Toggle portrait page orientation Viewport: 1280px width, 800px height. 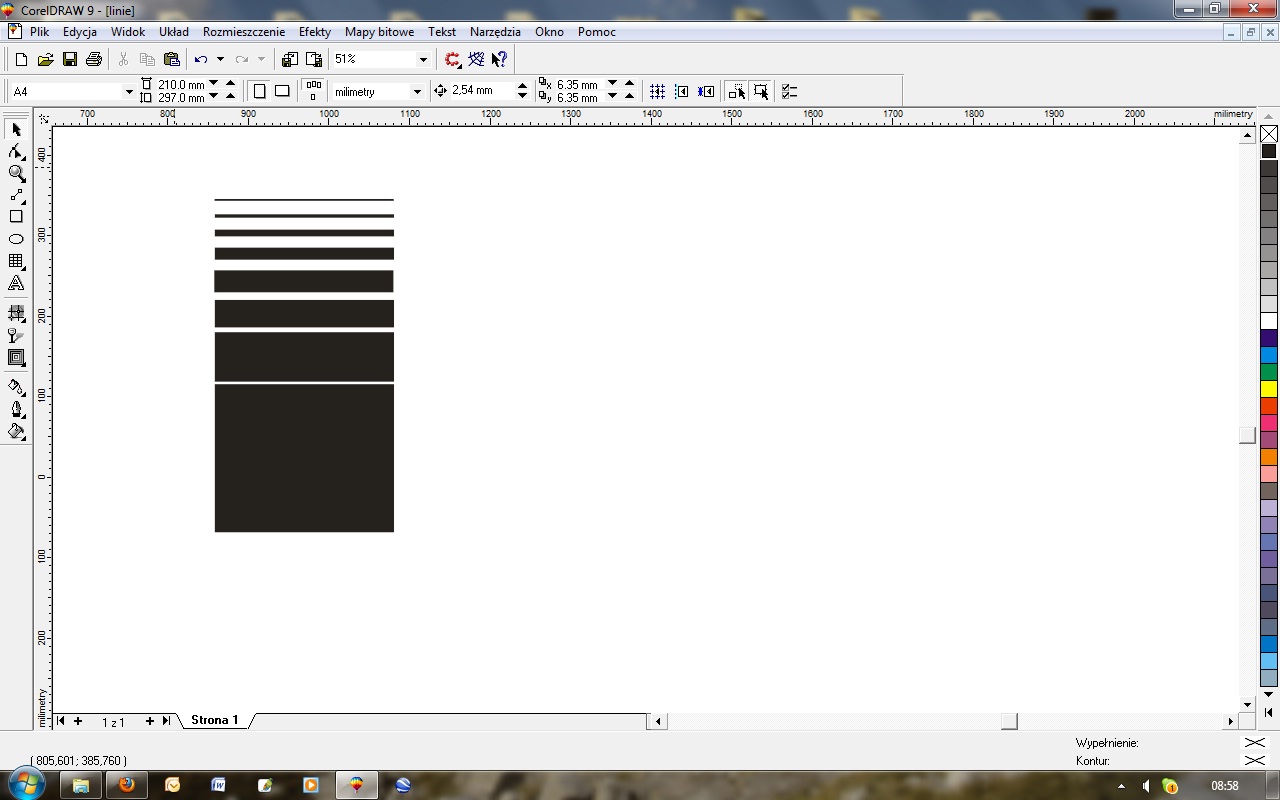tap(259, 91)
